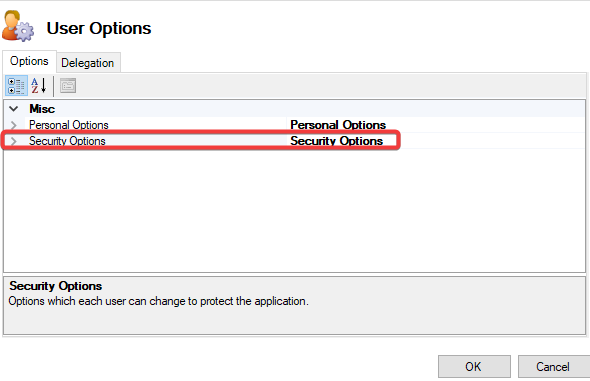Select the Options tab

coord(29,61)
